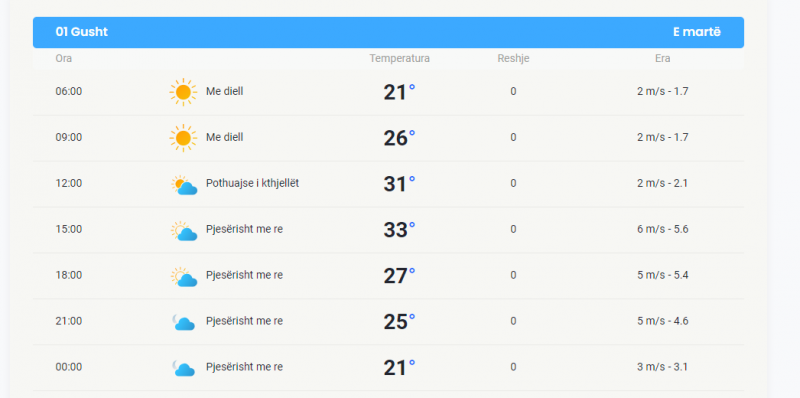Select the moon-and-cloud icon at 21:00
The height and width of the screenshot is (398, 800).
[184, 322]
